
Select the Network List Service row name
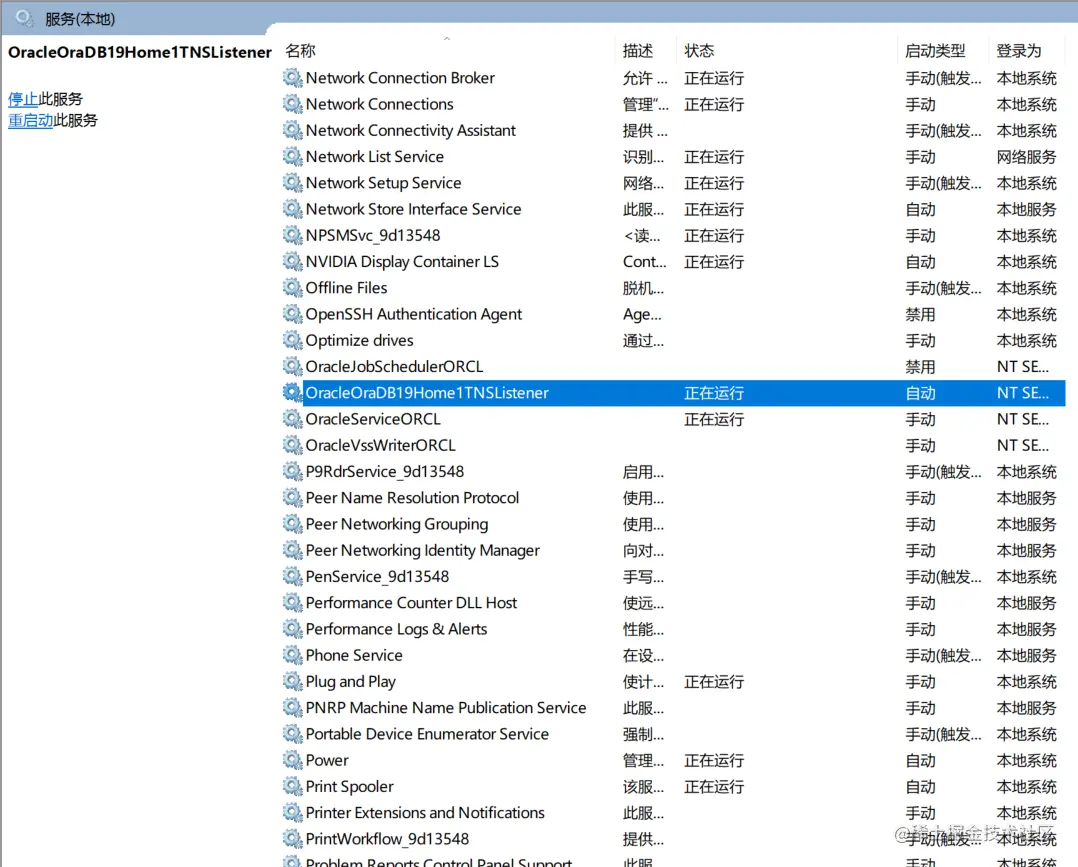pyautogui.click(x=375, y=156)
